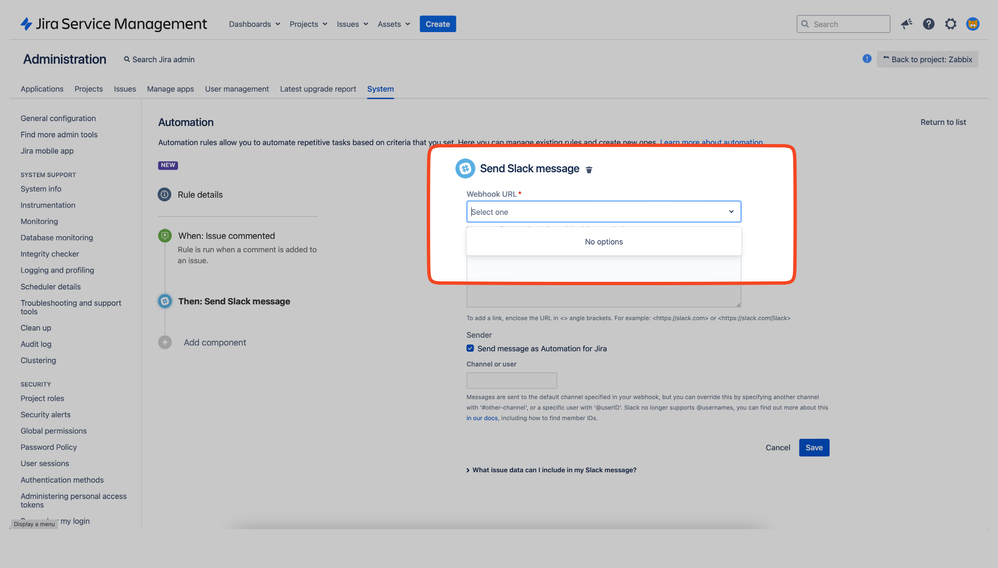Click the Add component plus icon
The image size is (998, 568).
[165, 343]
